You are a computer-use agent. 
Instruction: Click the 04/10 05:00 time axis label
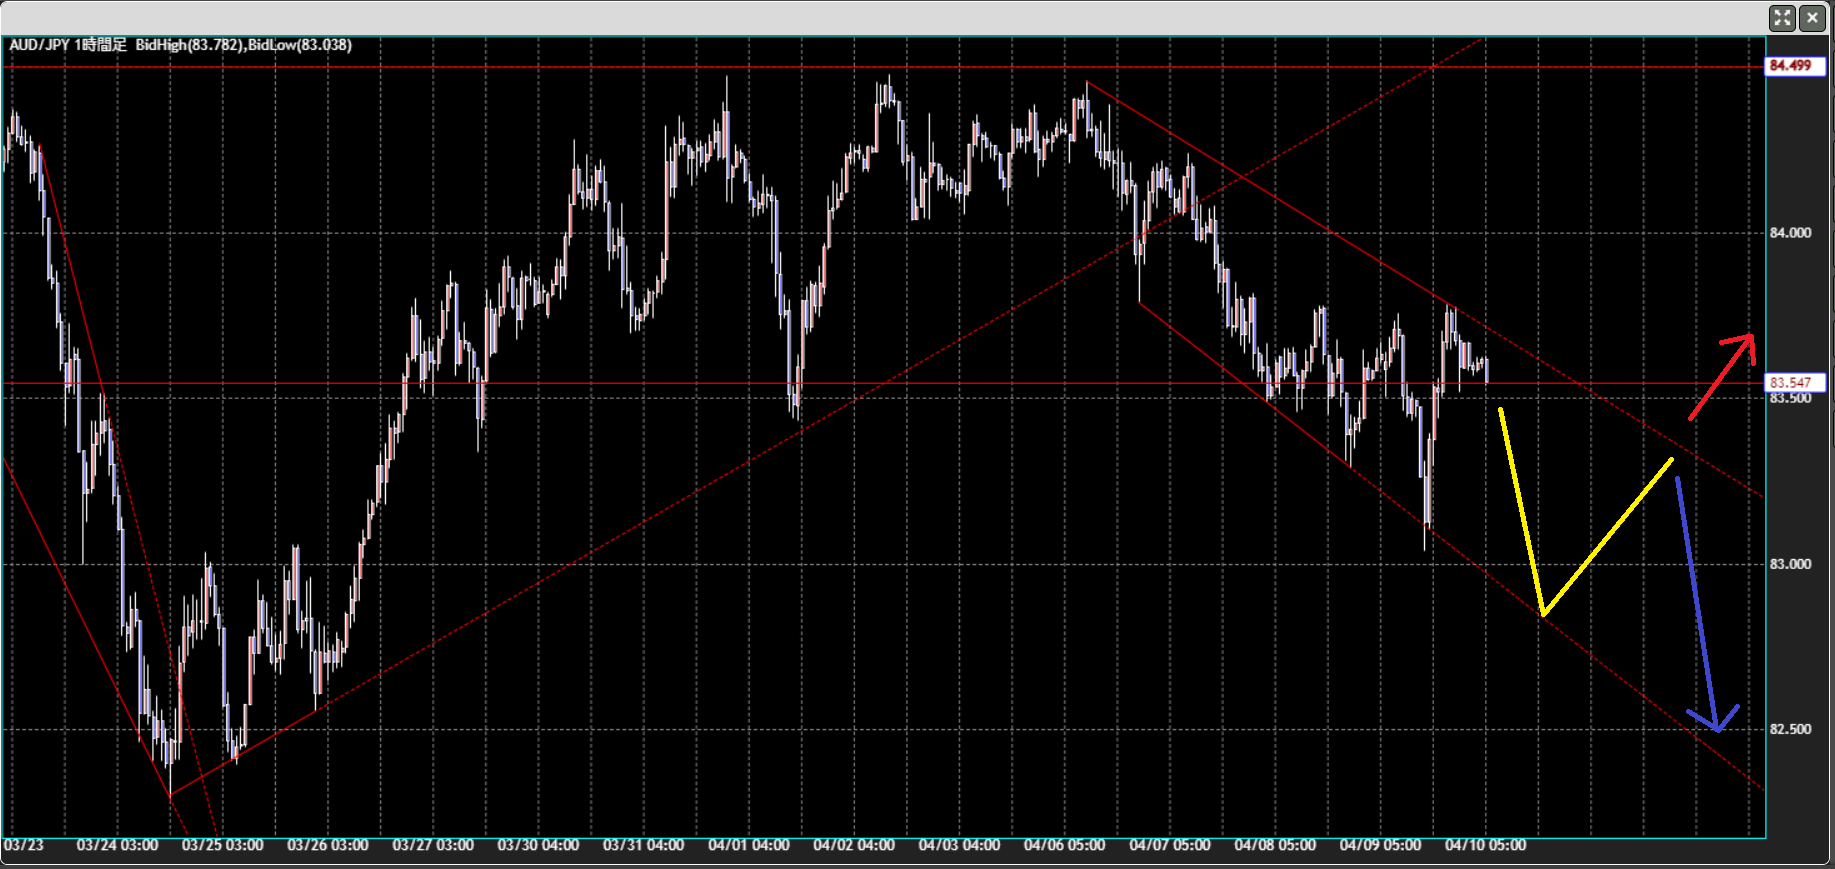[x=1485, y=846]
